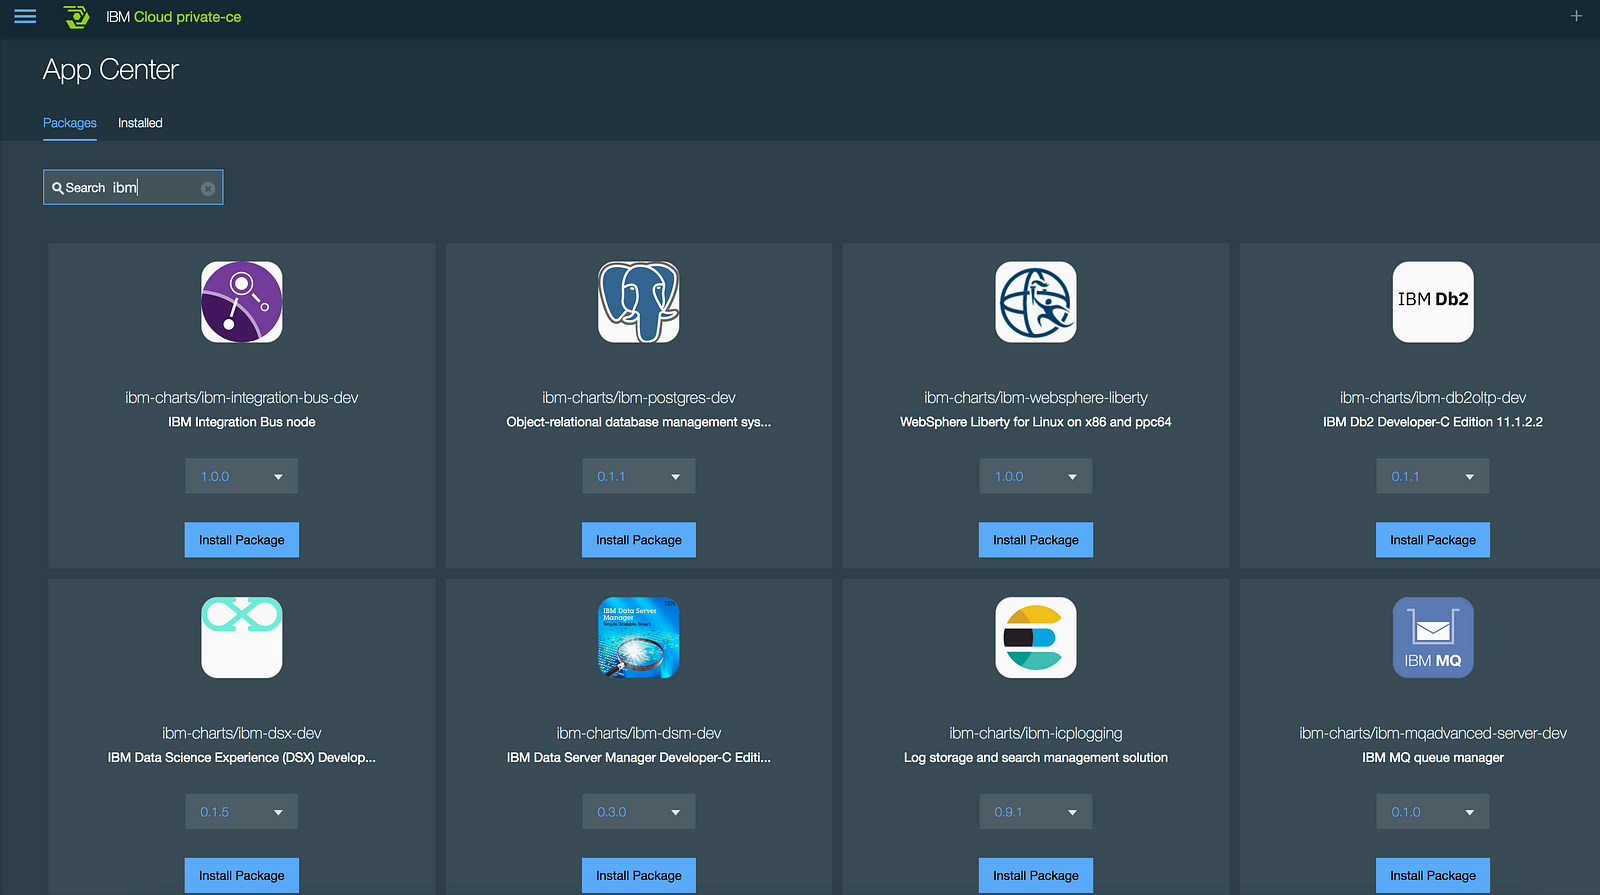
Task: Open the WebSphere Liberty package icon
Action: (1036, 302)
